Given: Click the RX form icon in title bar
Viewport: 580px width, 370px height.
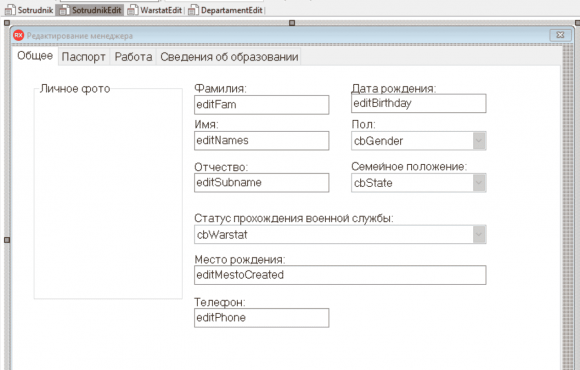Looking at the screenshot, I should [x=18, y=36].
